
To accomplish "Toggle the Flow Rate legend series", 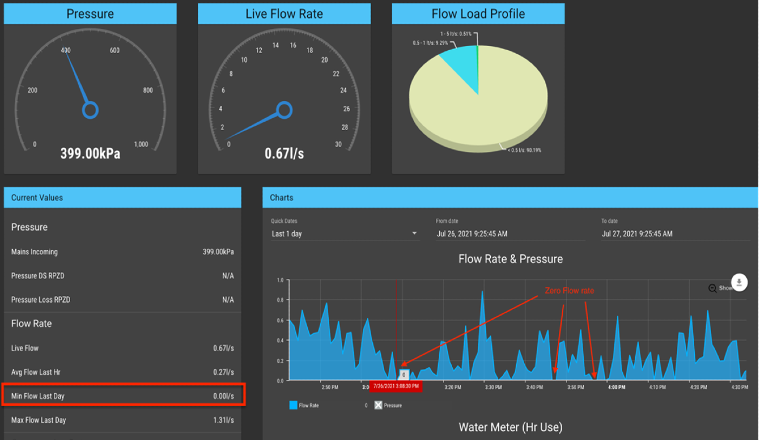I will (x=308, y=405).
